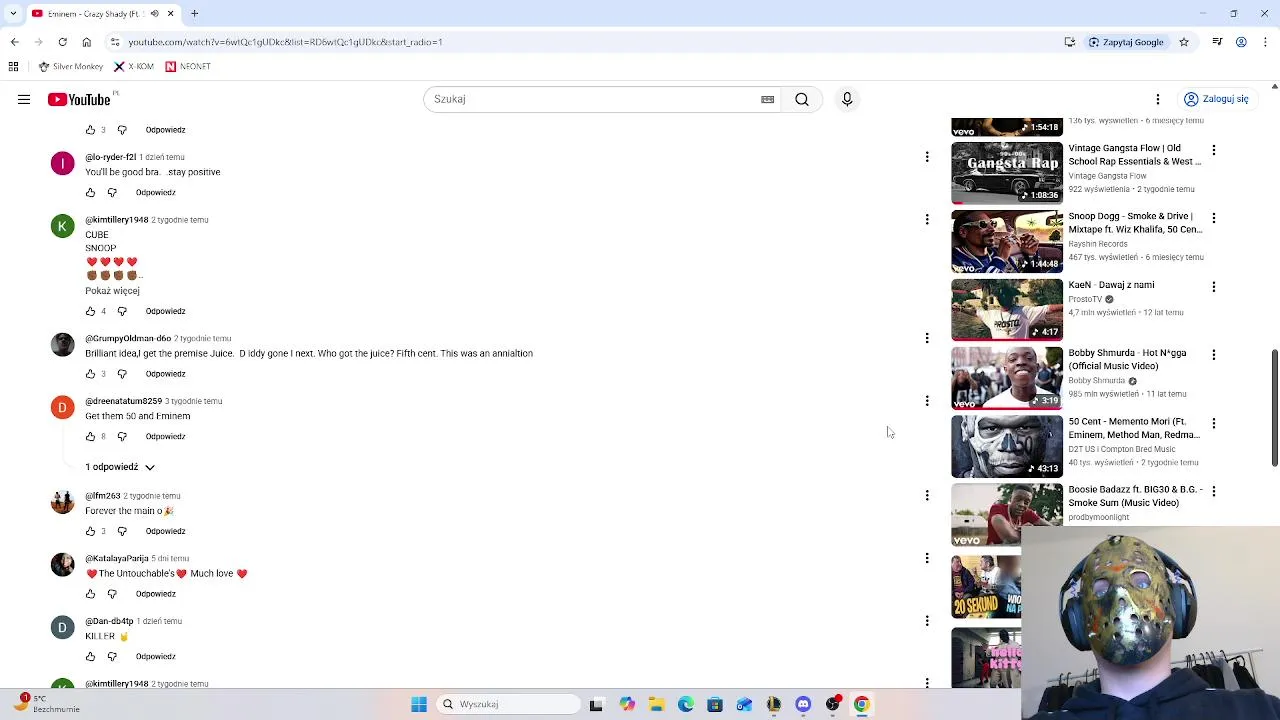
Task: Open Chrome three-dot menu
Action: (1267, 42)
